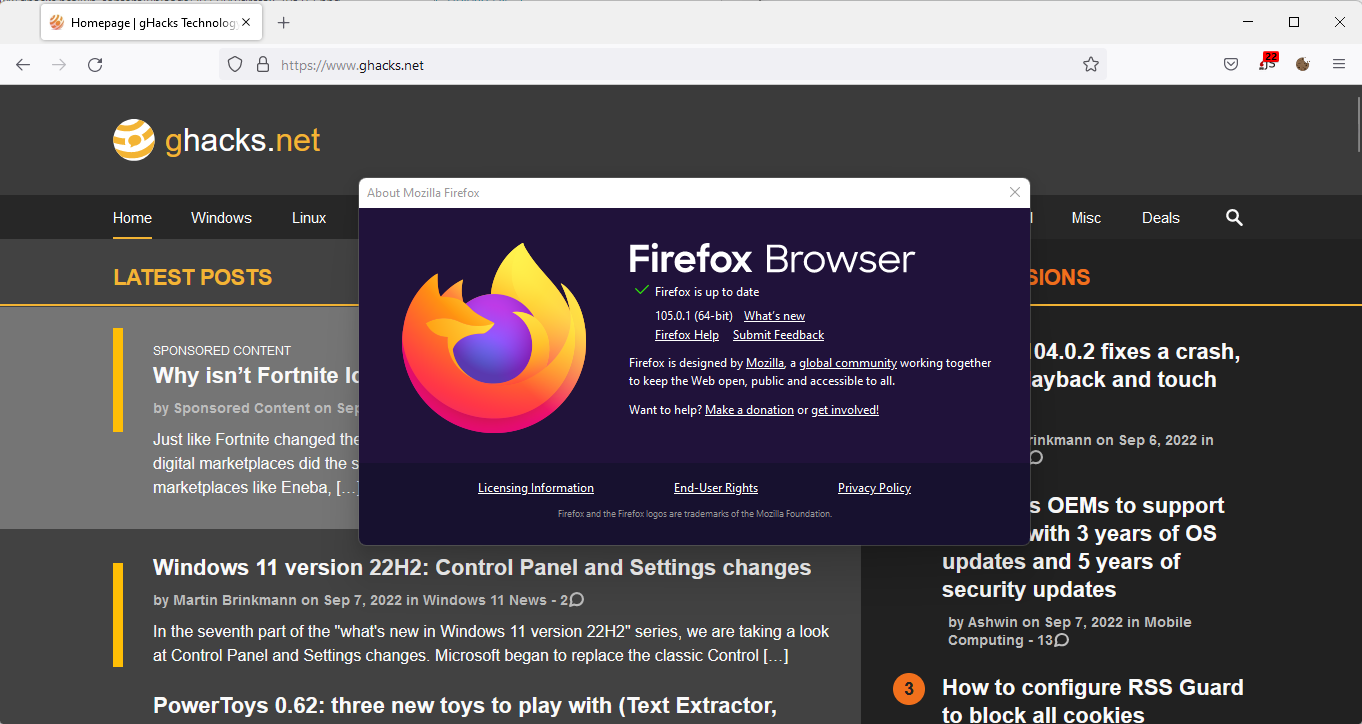Open the What's new link
Image resolution: width=1362 pixels, height=724 pixels.
[774, 316]
